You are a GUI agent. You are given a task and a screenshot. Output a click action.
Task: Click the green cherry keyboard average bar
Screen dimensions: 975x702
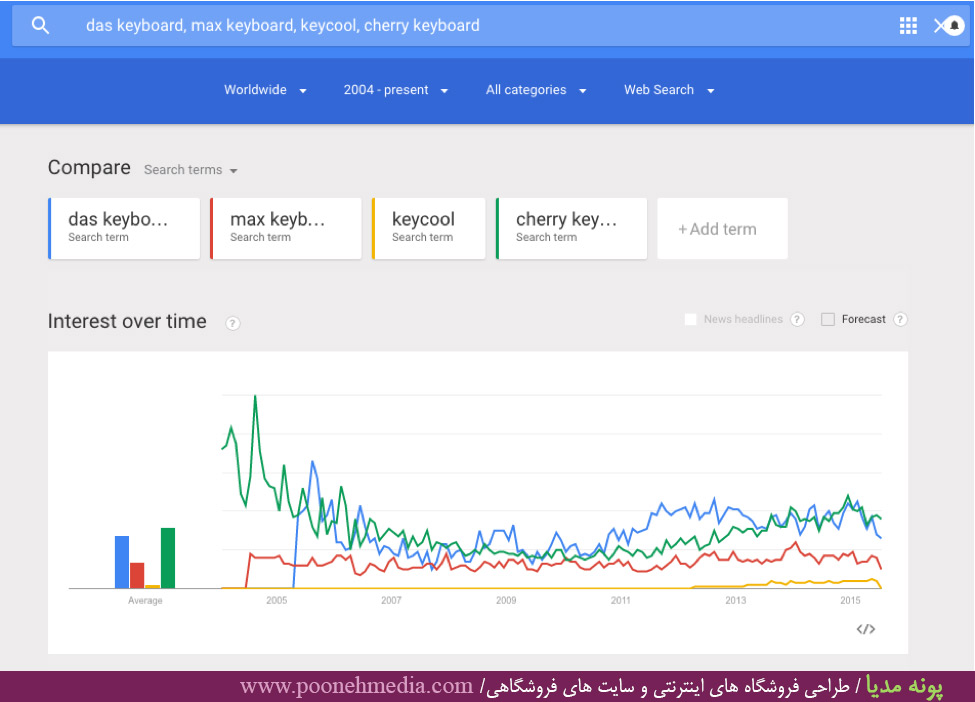(168, 558)
